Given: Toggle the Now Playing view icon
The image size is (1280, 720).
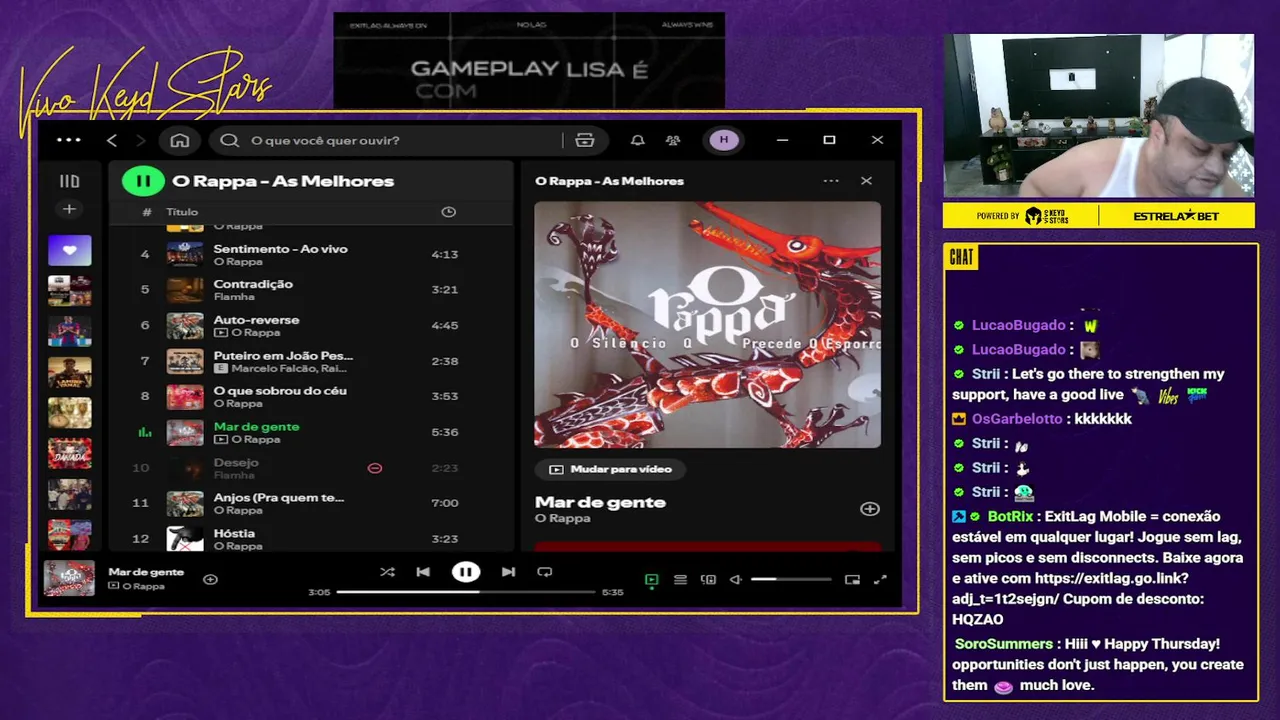Looking at the screenshot, I should tap(652, 579).
